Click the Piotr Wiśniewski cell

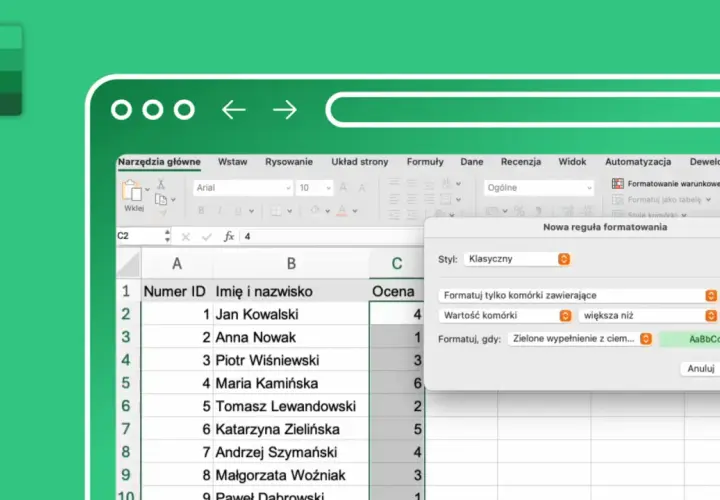[x=291, y=360]
